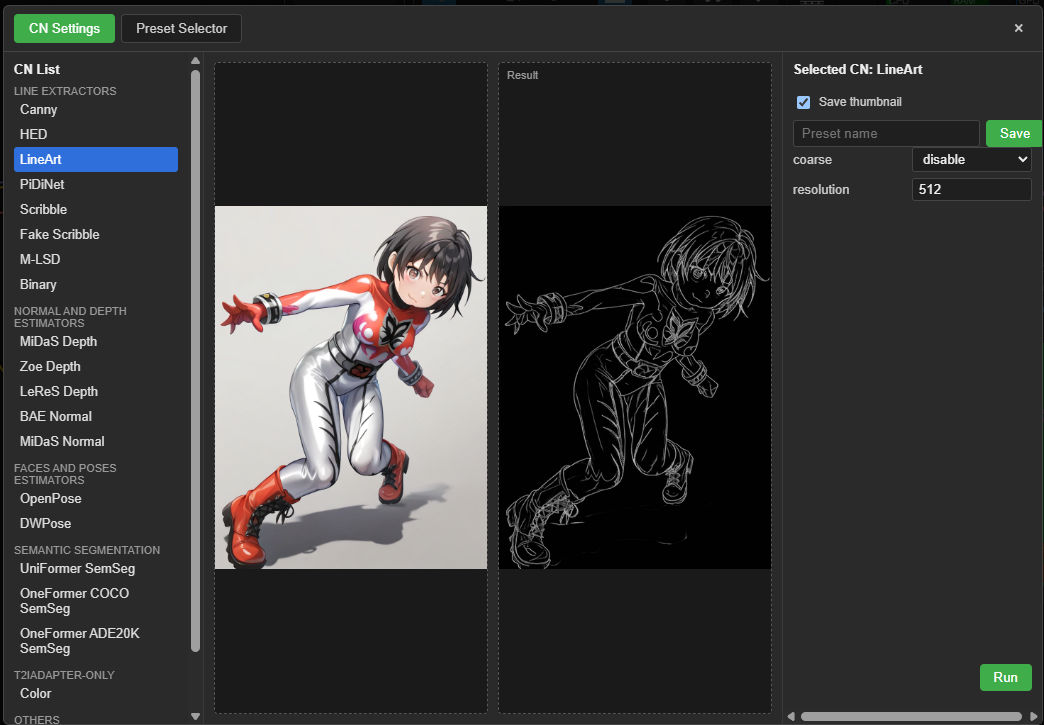This screenshot has height=725, width=1044.
Task: Click the NORMAL AND DEPTH ESTIMATORS heading
Action: point(71,317)
